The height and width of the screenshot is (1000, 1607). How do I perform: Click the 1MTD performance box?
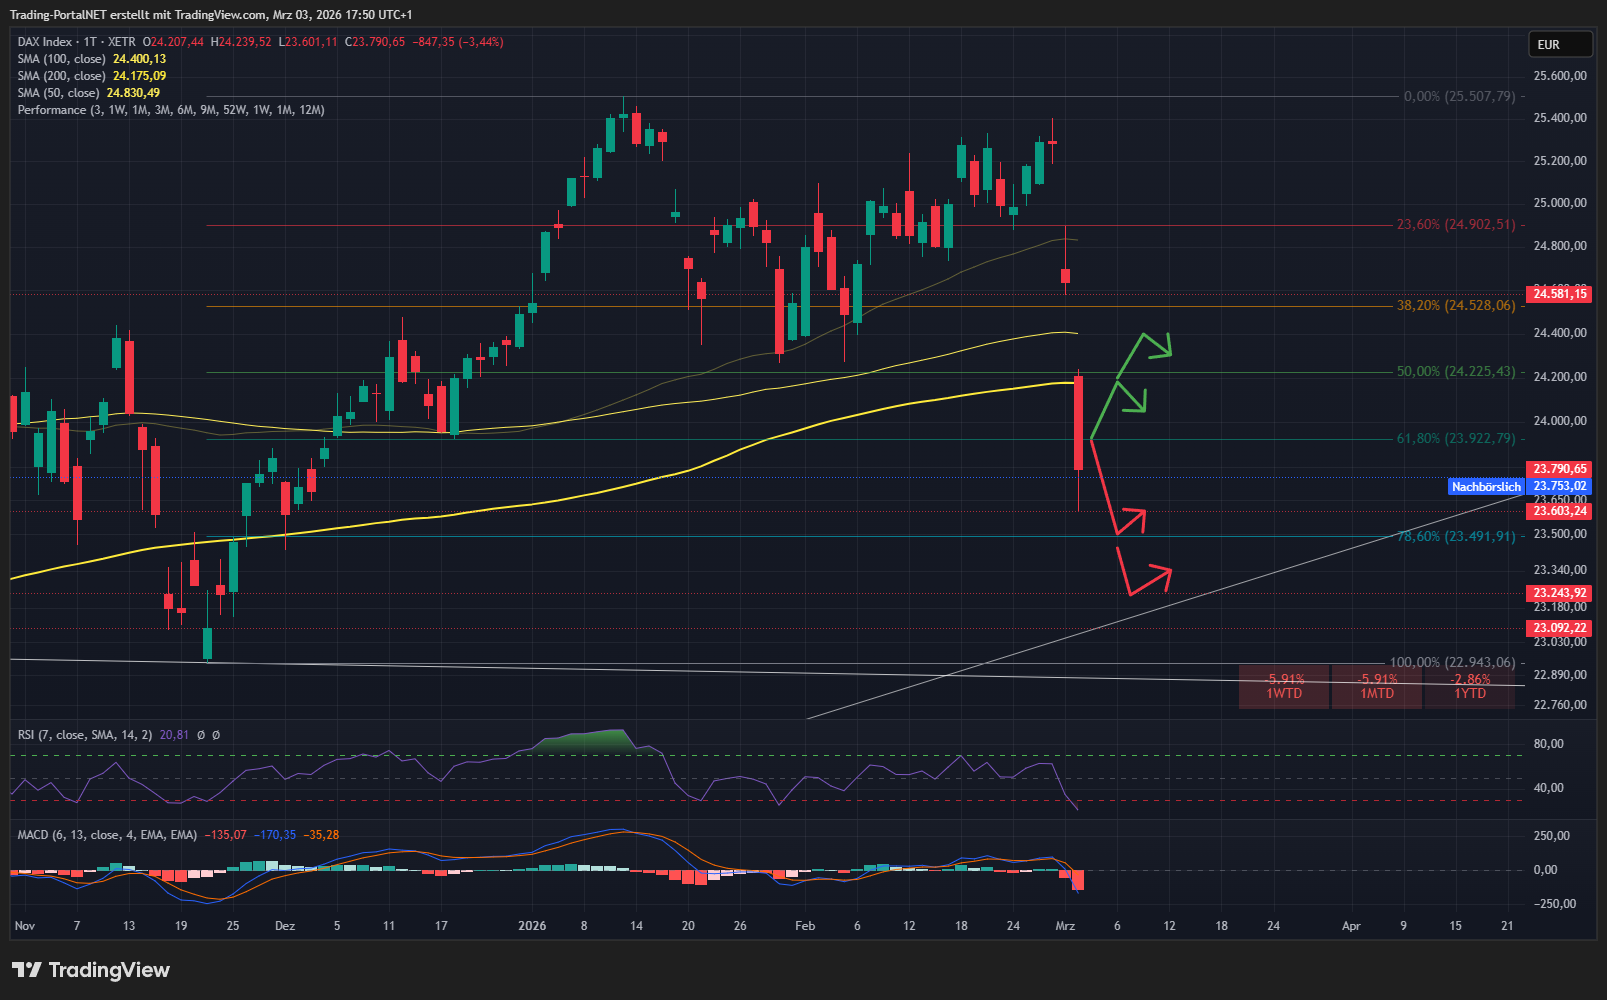1376,686
